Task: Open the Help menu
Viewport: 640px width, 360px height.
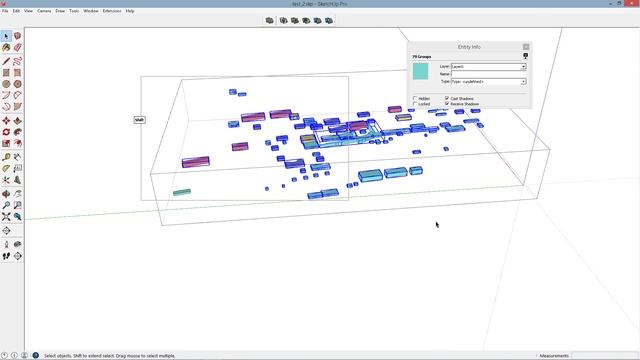Action: pos(130,11)
